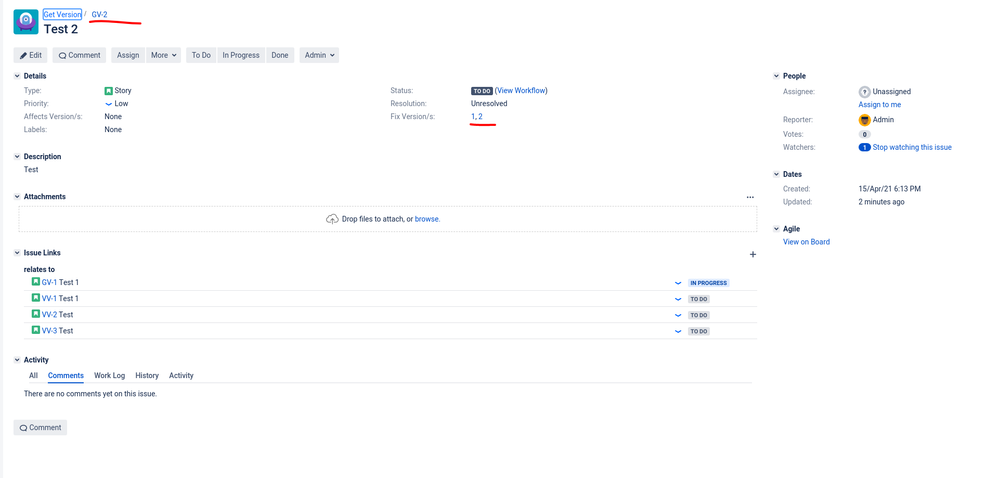Image resolution: width=999 pixels, height=478 pixels.
Task: Click the Assign button
Action: tap(128, 55)
